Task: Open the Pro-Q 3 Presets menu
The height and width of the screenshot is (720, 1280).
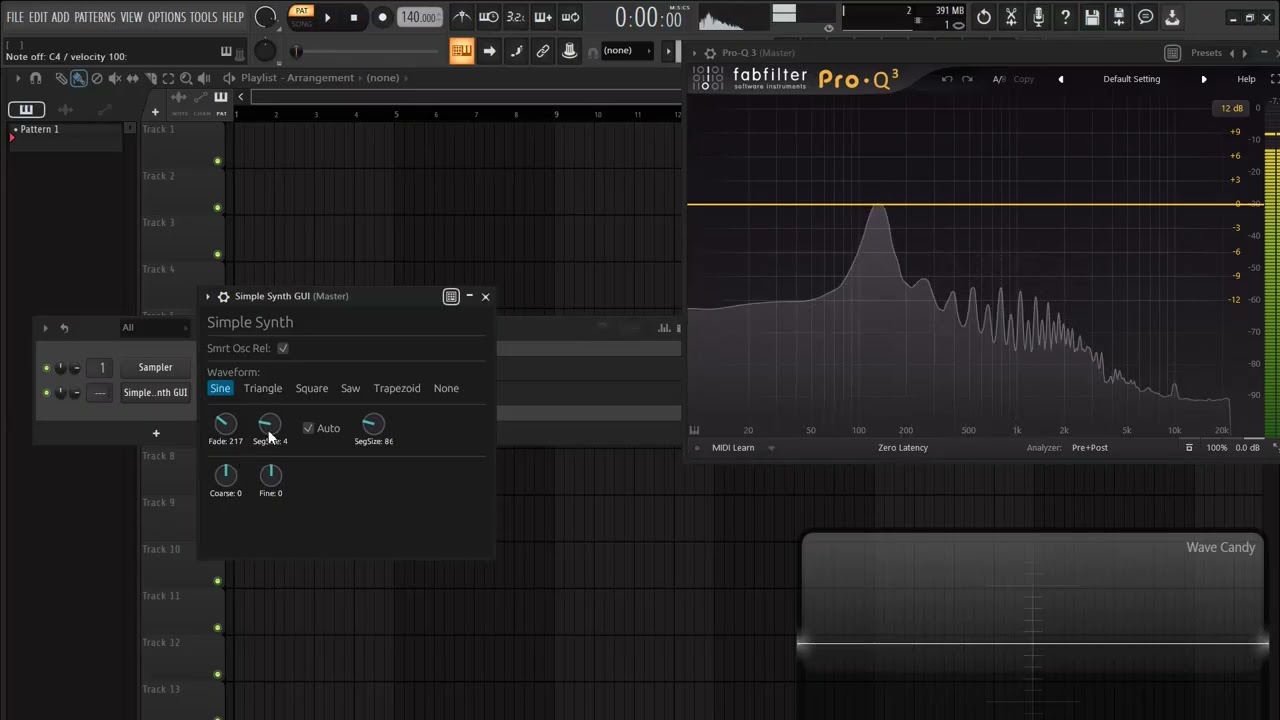Action: [1206, 53]
